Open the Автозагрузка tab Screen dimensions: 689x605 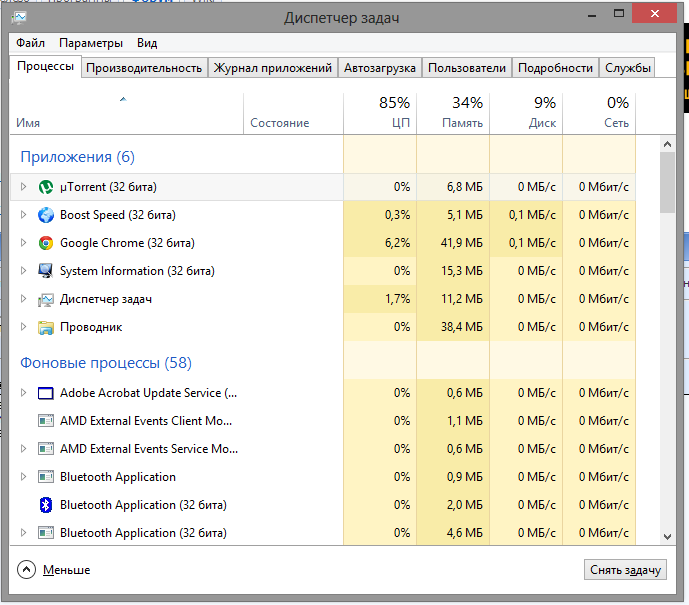[379, 68]
